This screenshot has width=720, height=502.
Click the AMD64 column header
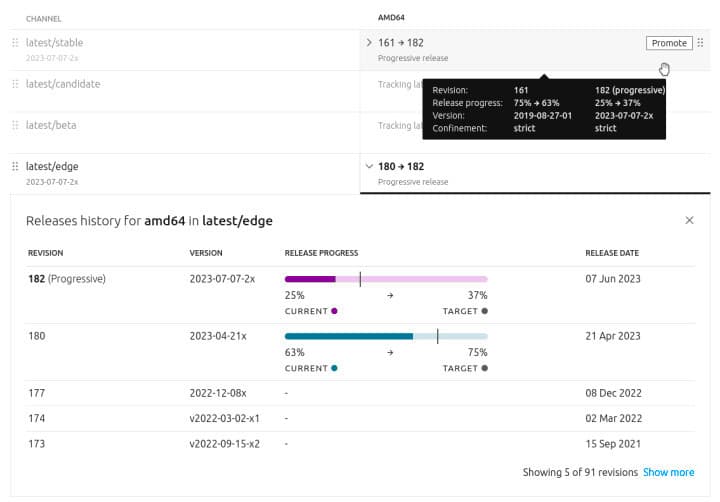coord(392,18)
